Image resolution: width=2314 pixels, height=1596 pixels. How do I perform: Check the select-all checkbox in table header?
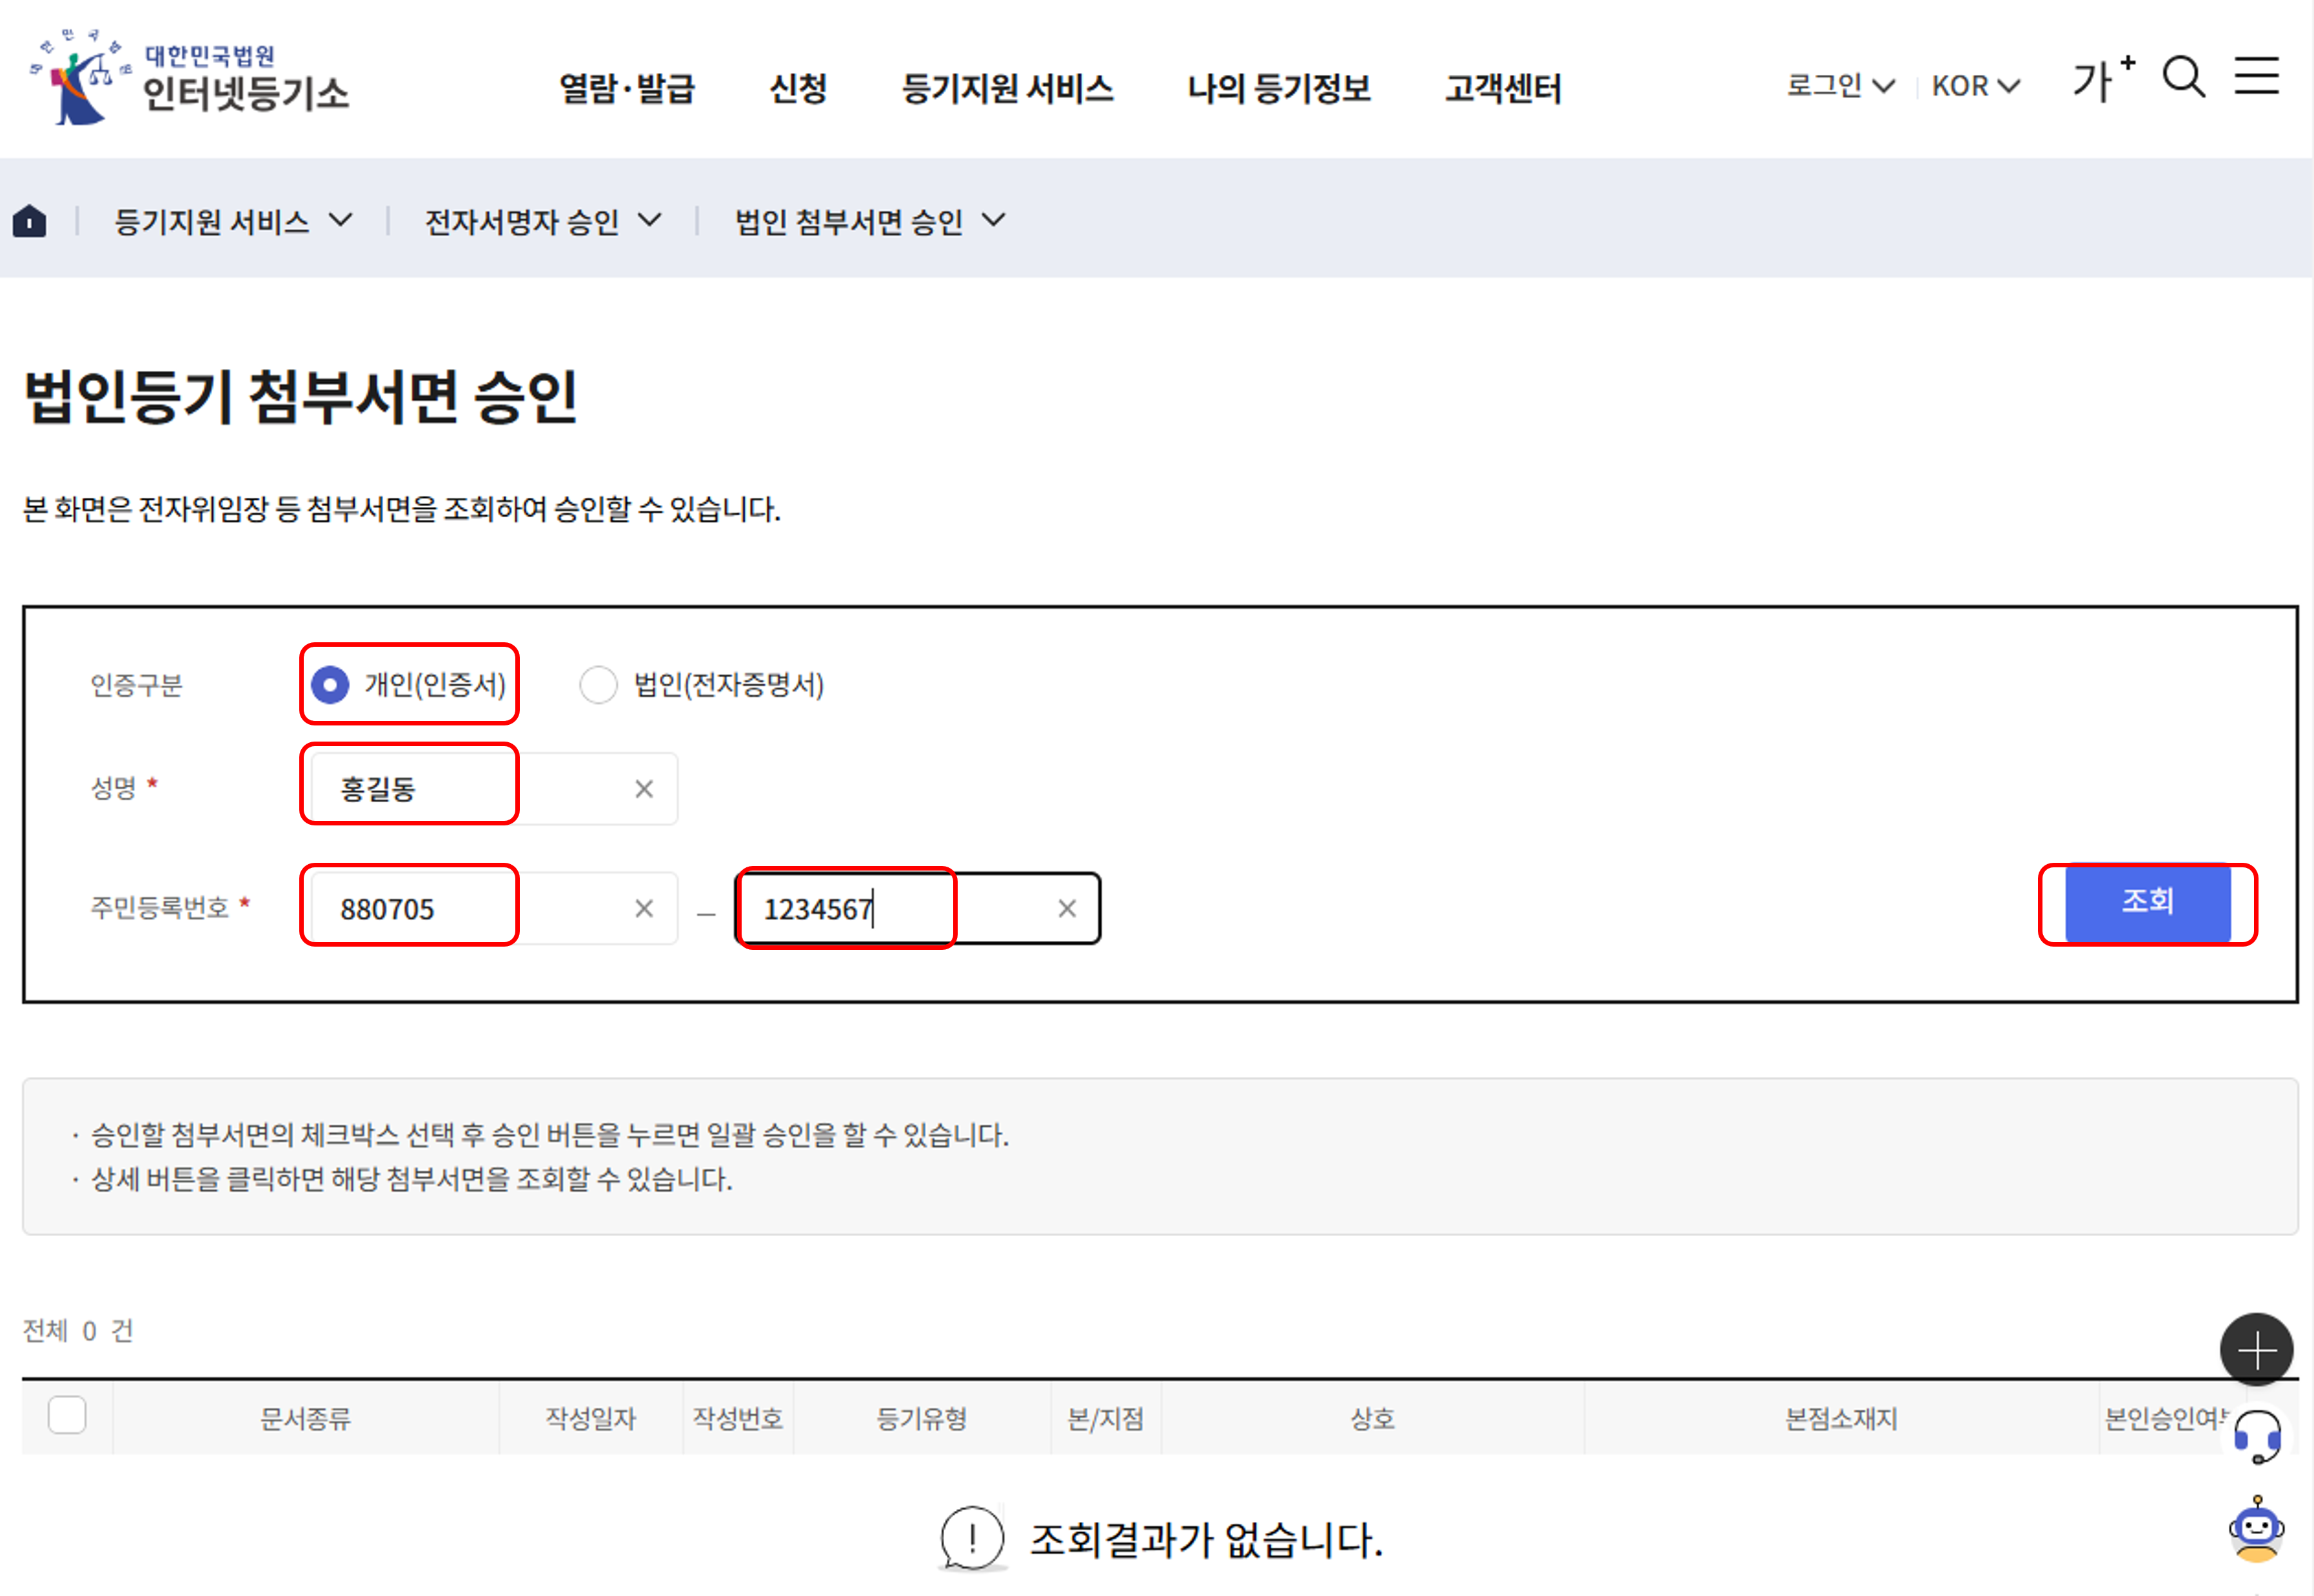point(67,1415)
